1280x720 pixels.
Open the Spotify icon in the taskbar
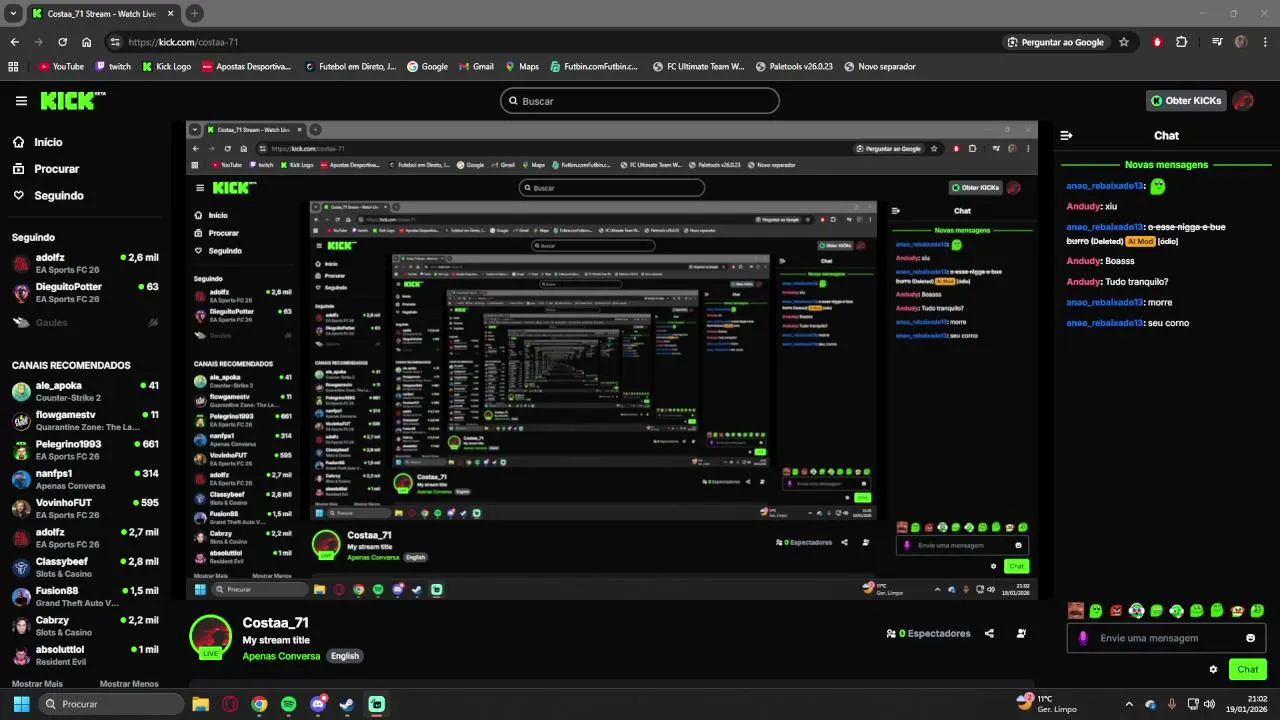[289, 704]
